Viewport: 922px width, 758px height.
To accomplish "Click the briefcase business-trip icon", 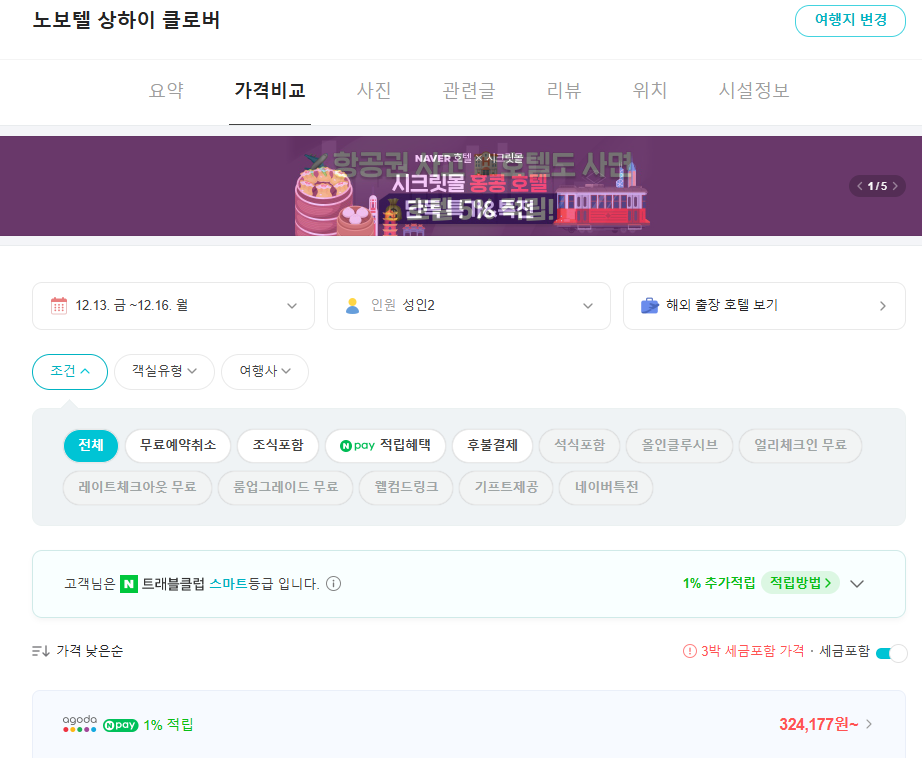I will (650, 306).
